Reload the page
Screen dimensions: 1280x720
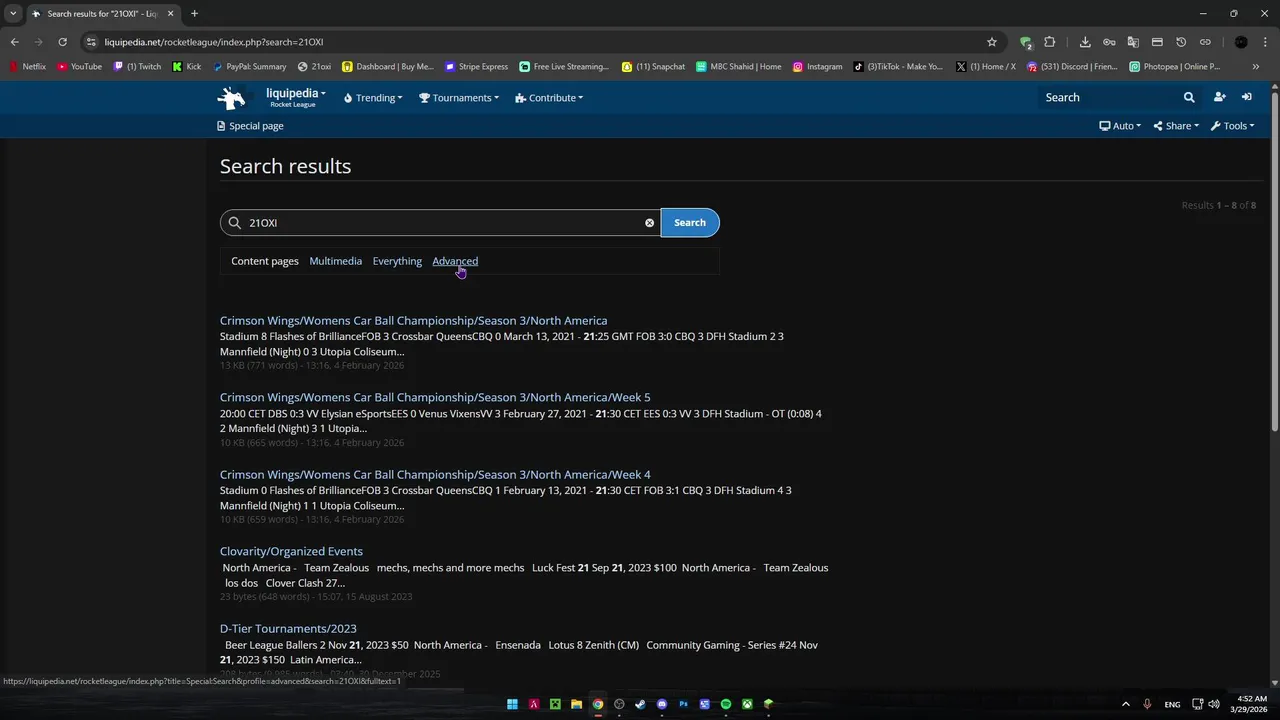[x=62, y=42]
